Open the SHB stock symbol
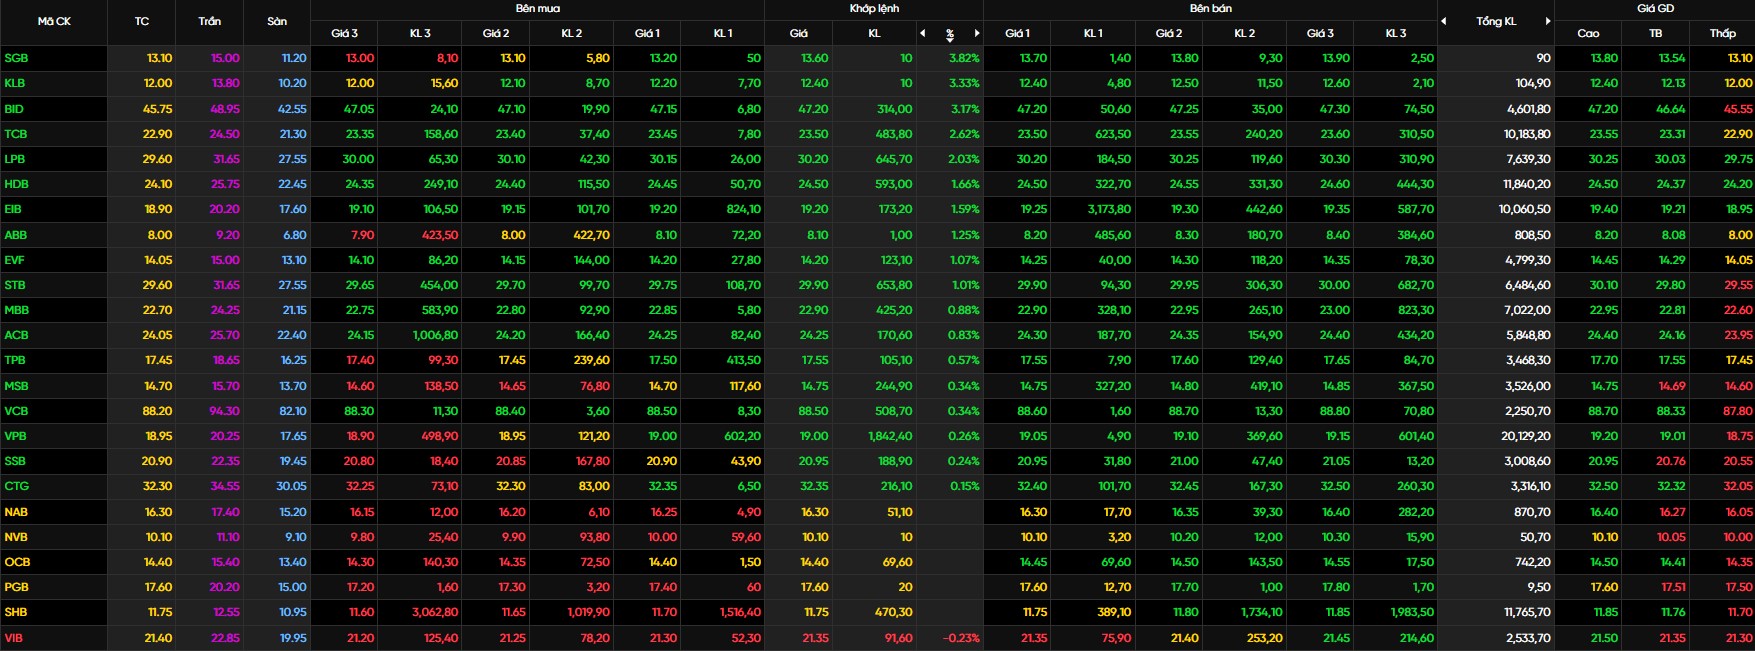Viewport: 1755px width, 651px height. tap(16, 612)
